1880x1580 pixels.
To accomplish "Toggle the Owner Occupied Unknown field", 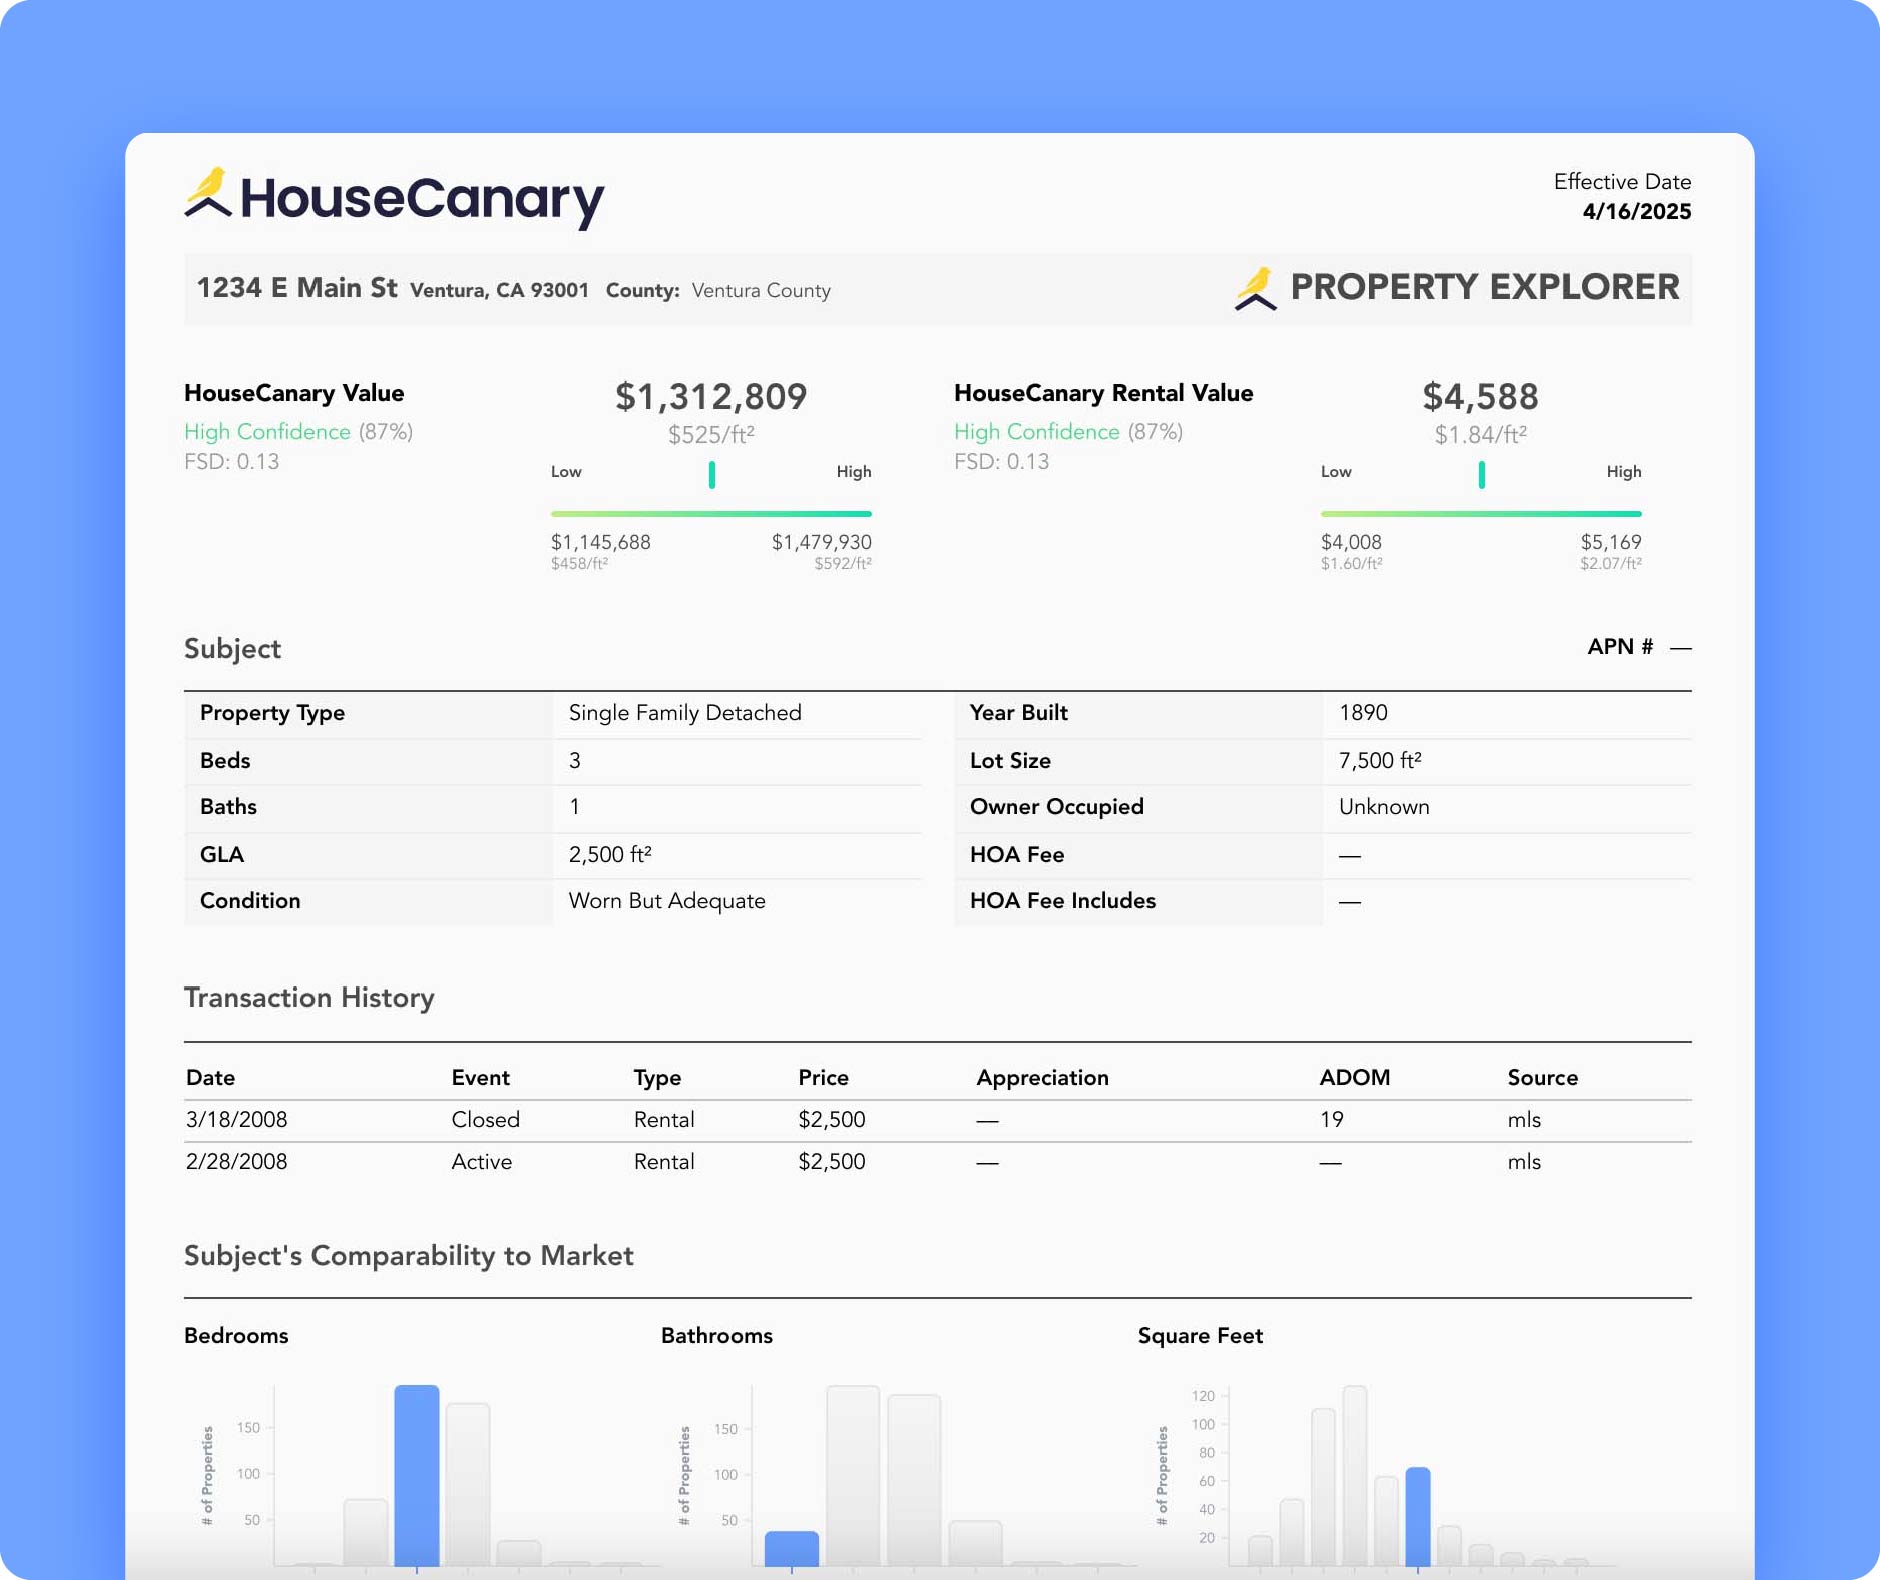I will 1384,807.
